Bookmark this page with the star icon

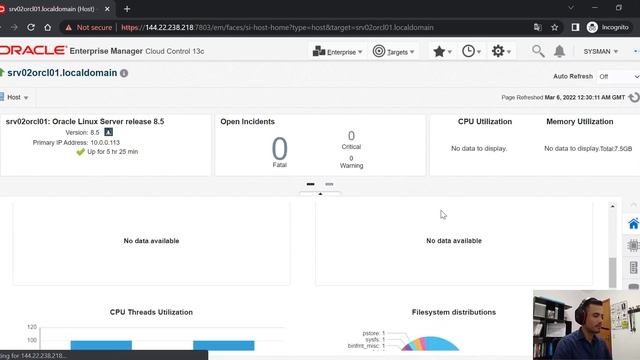[554, 27]
